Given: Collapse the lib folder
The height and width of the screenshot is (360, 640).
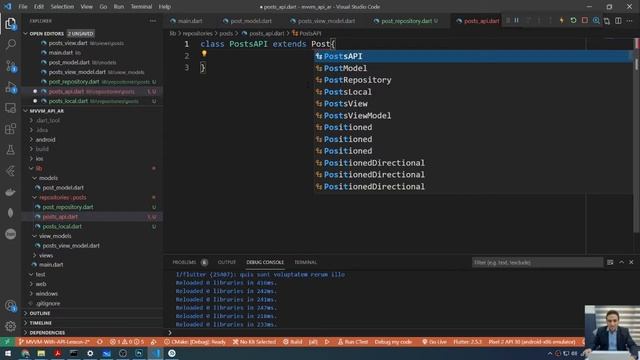Looking at the screenshot, I should click(38, 169).
